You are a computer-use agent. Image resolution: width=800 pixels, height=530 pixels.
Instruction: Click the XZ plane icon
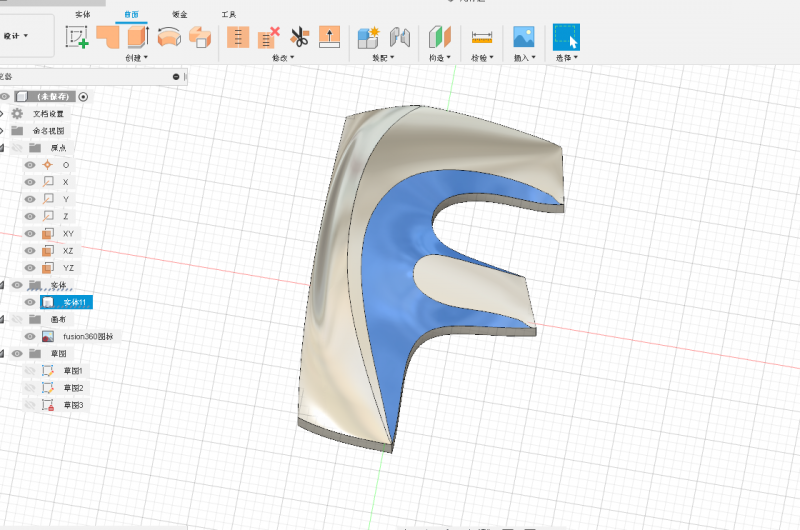(x=47, y=250)
